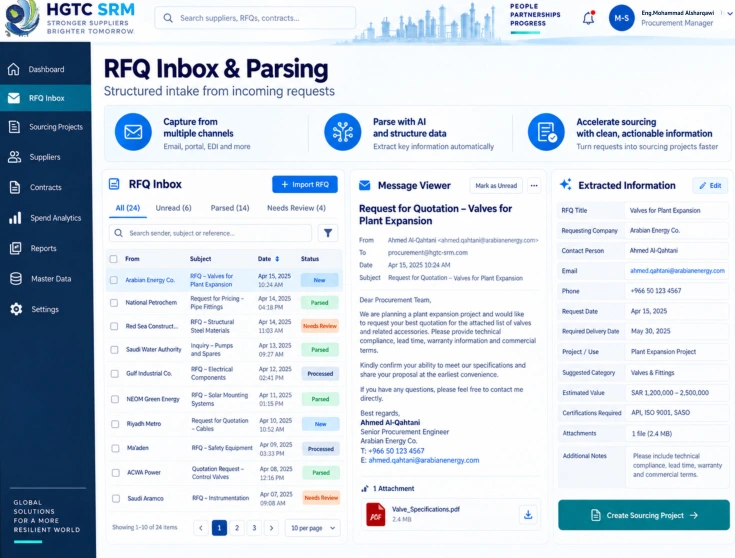Screen dimensions: 735x558
Task: Open the Dashboard home icon
Action: click(14, 69)
